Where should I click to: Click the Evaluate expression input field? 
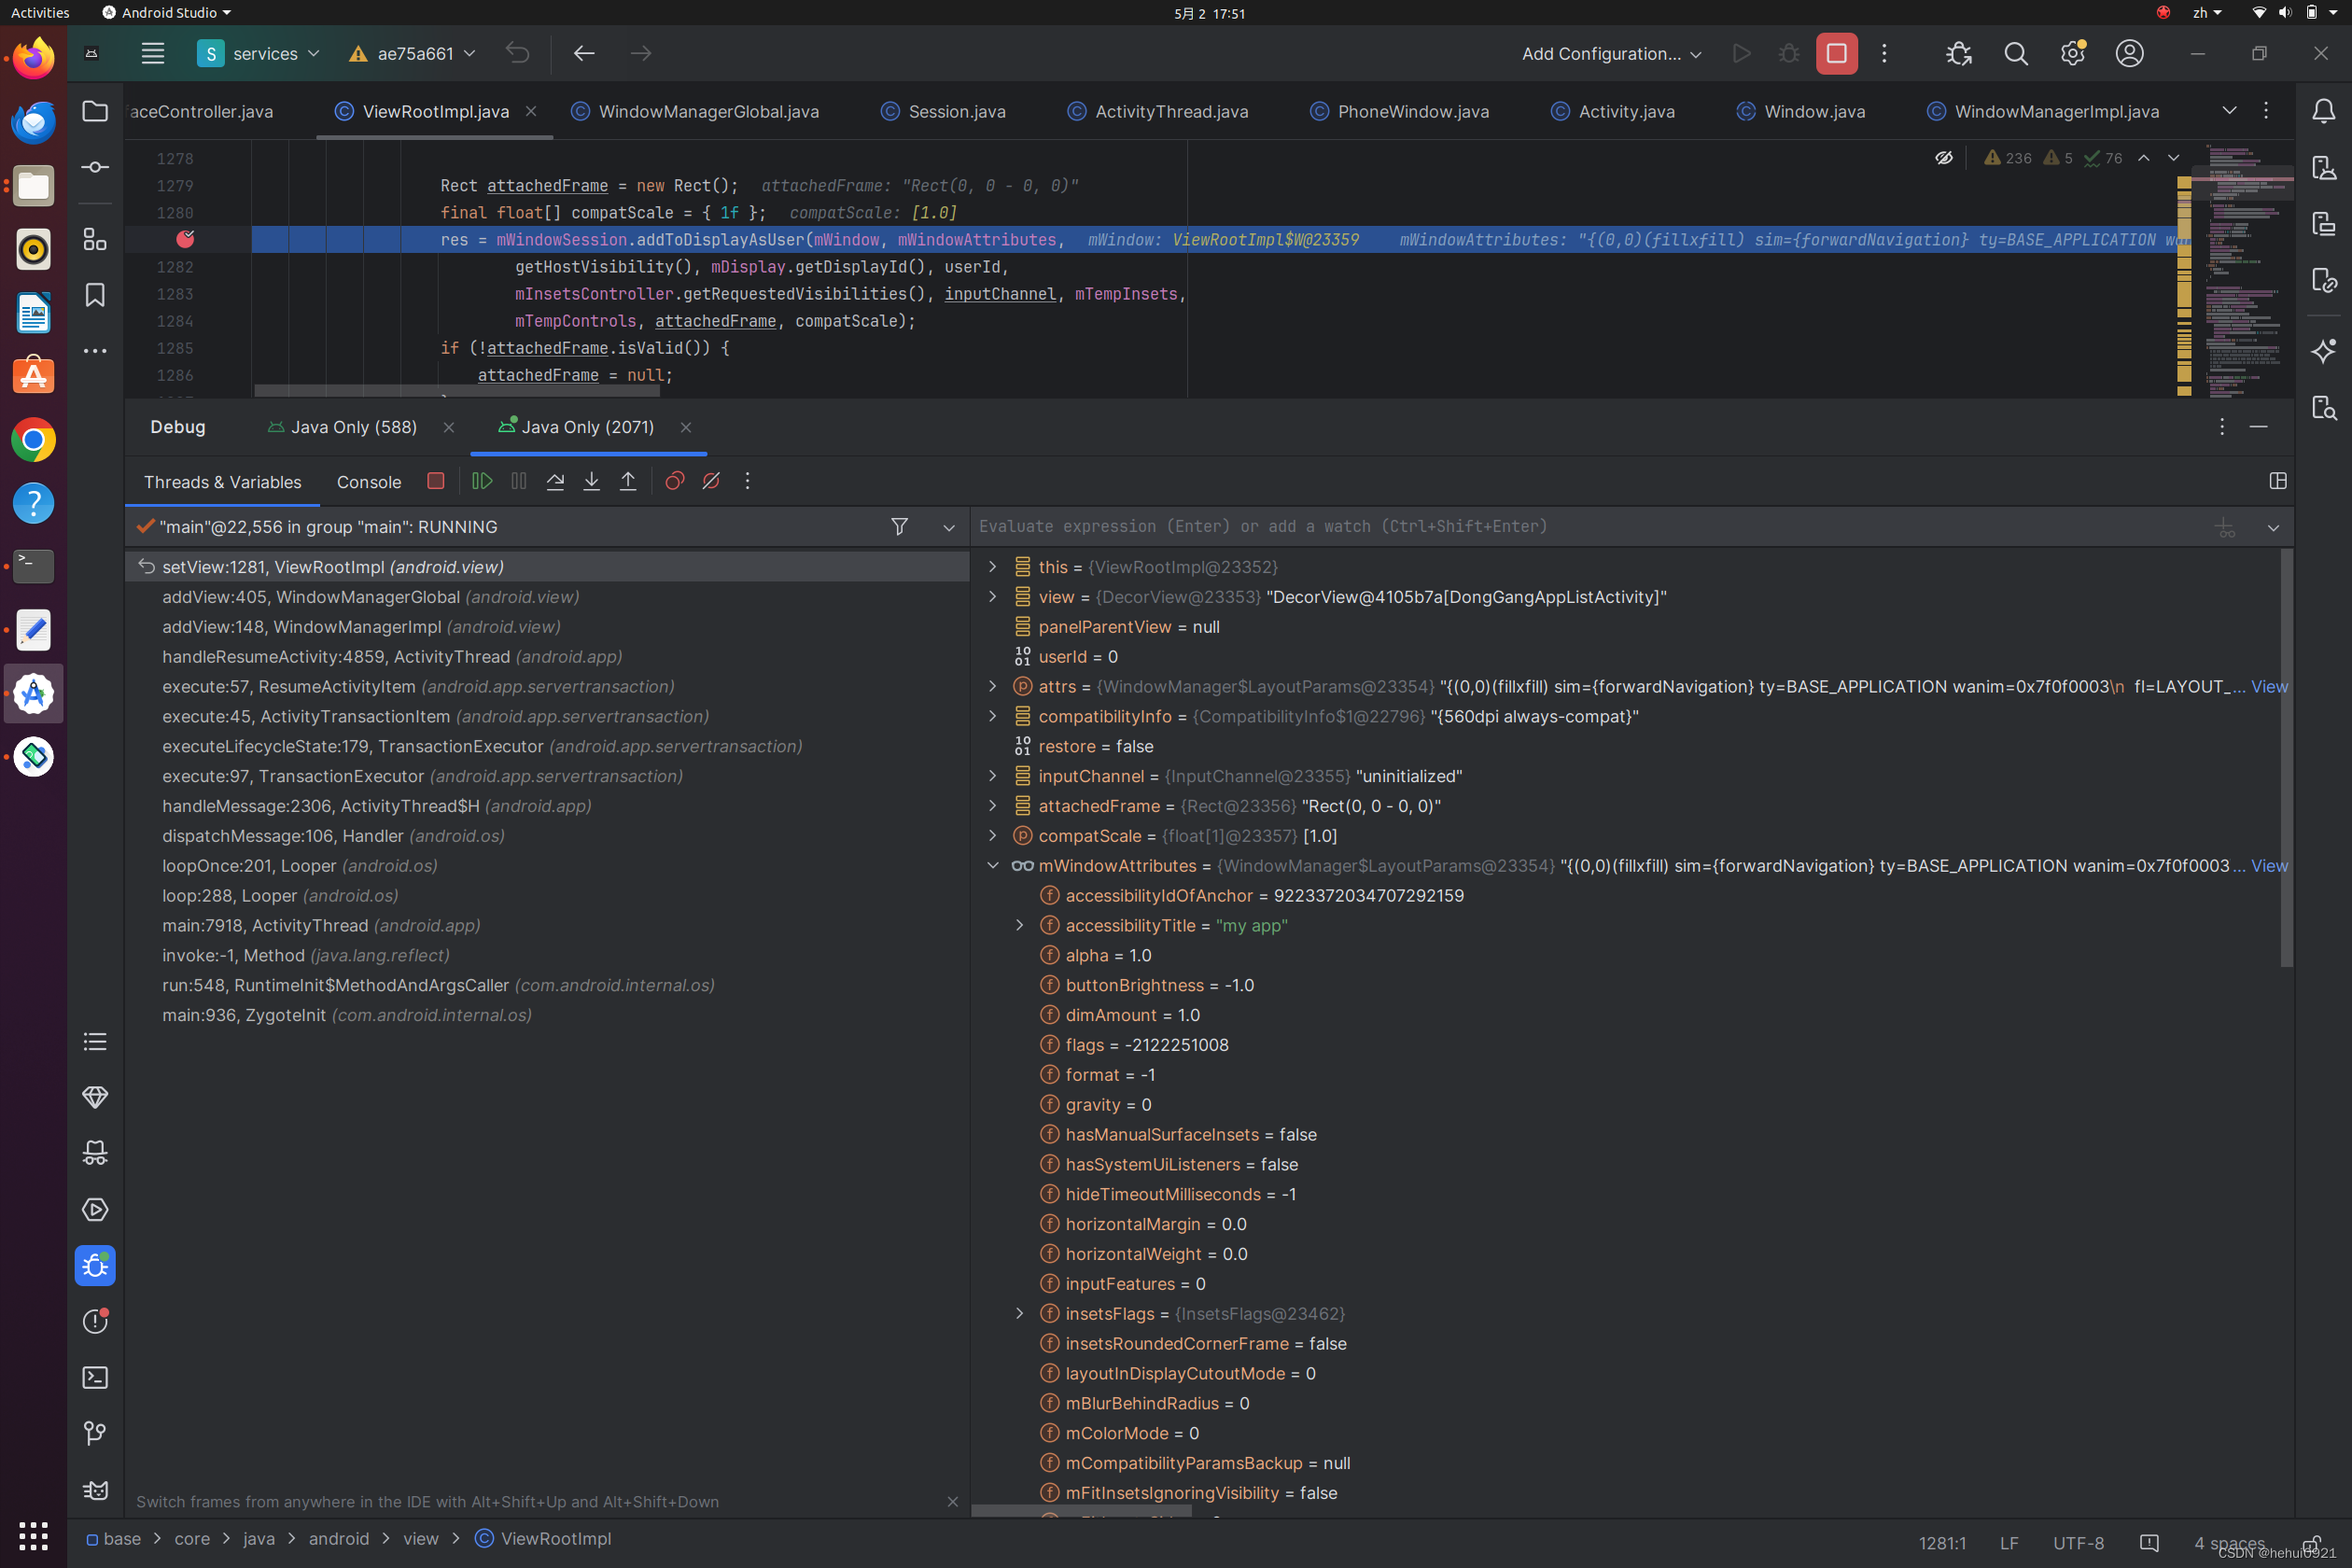coord(1590,526)
